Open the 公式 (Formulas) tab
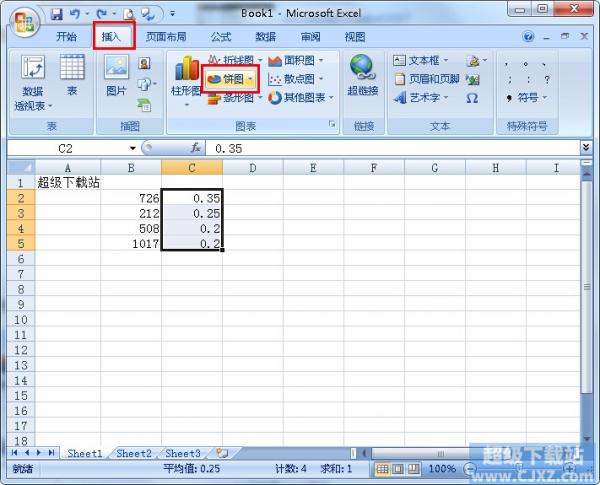 tap(221, 37)
